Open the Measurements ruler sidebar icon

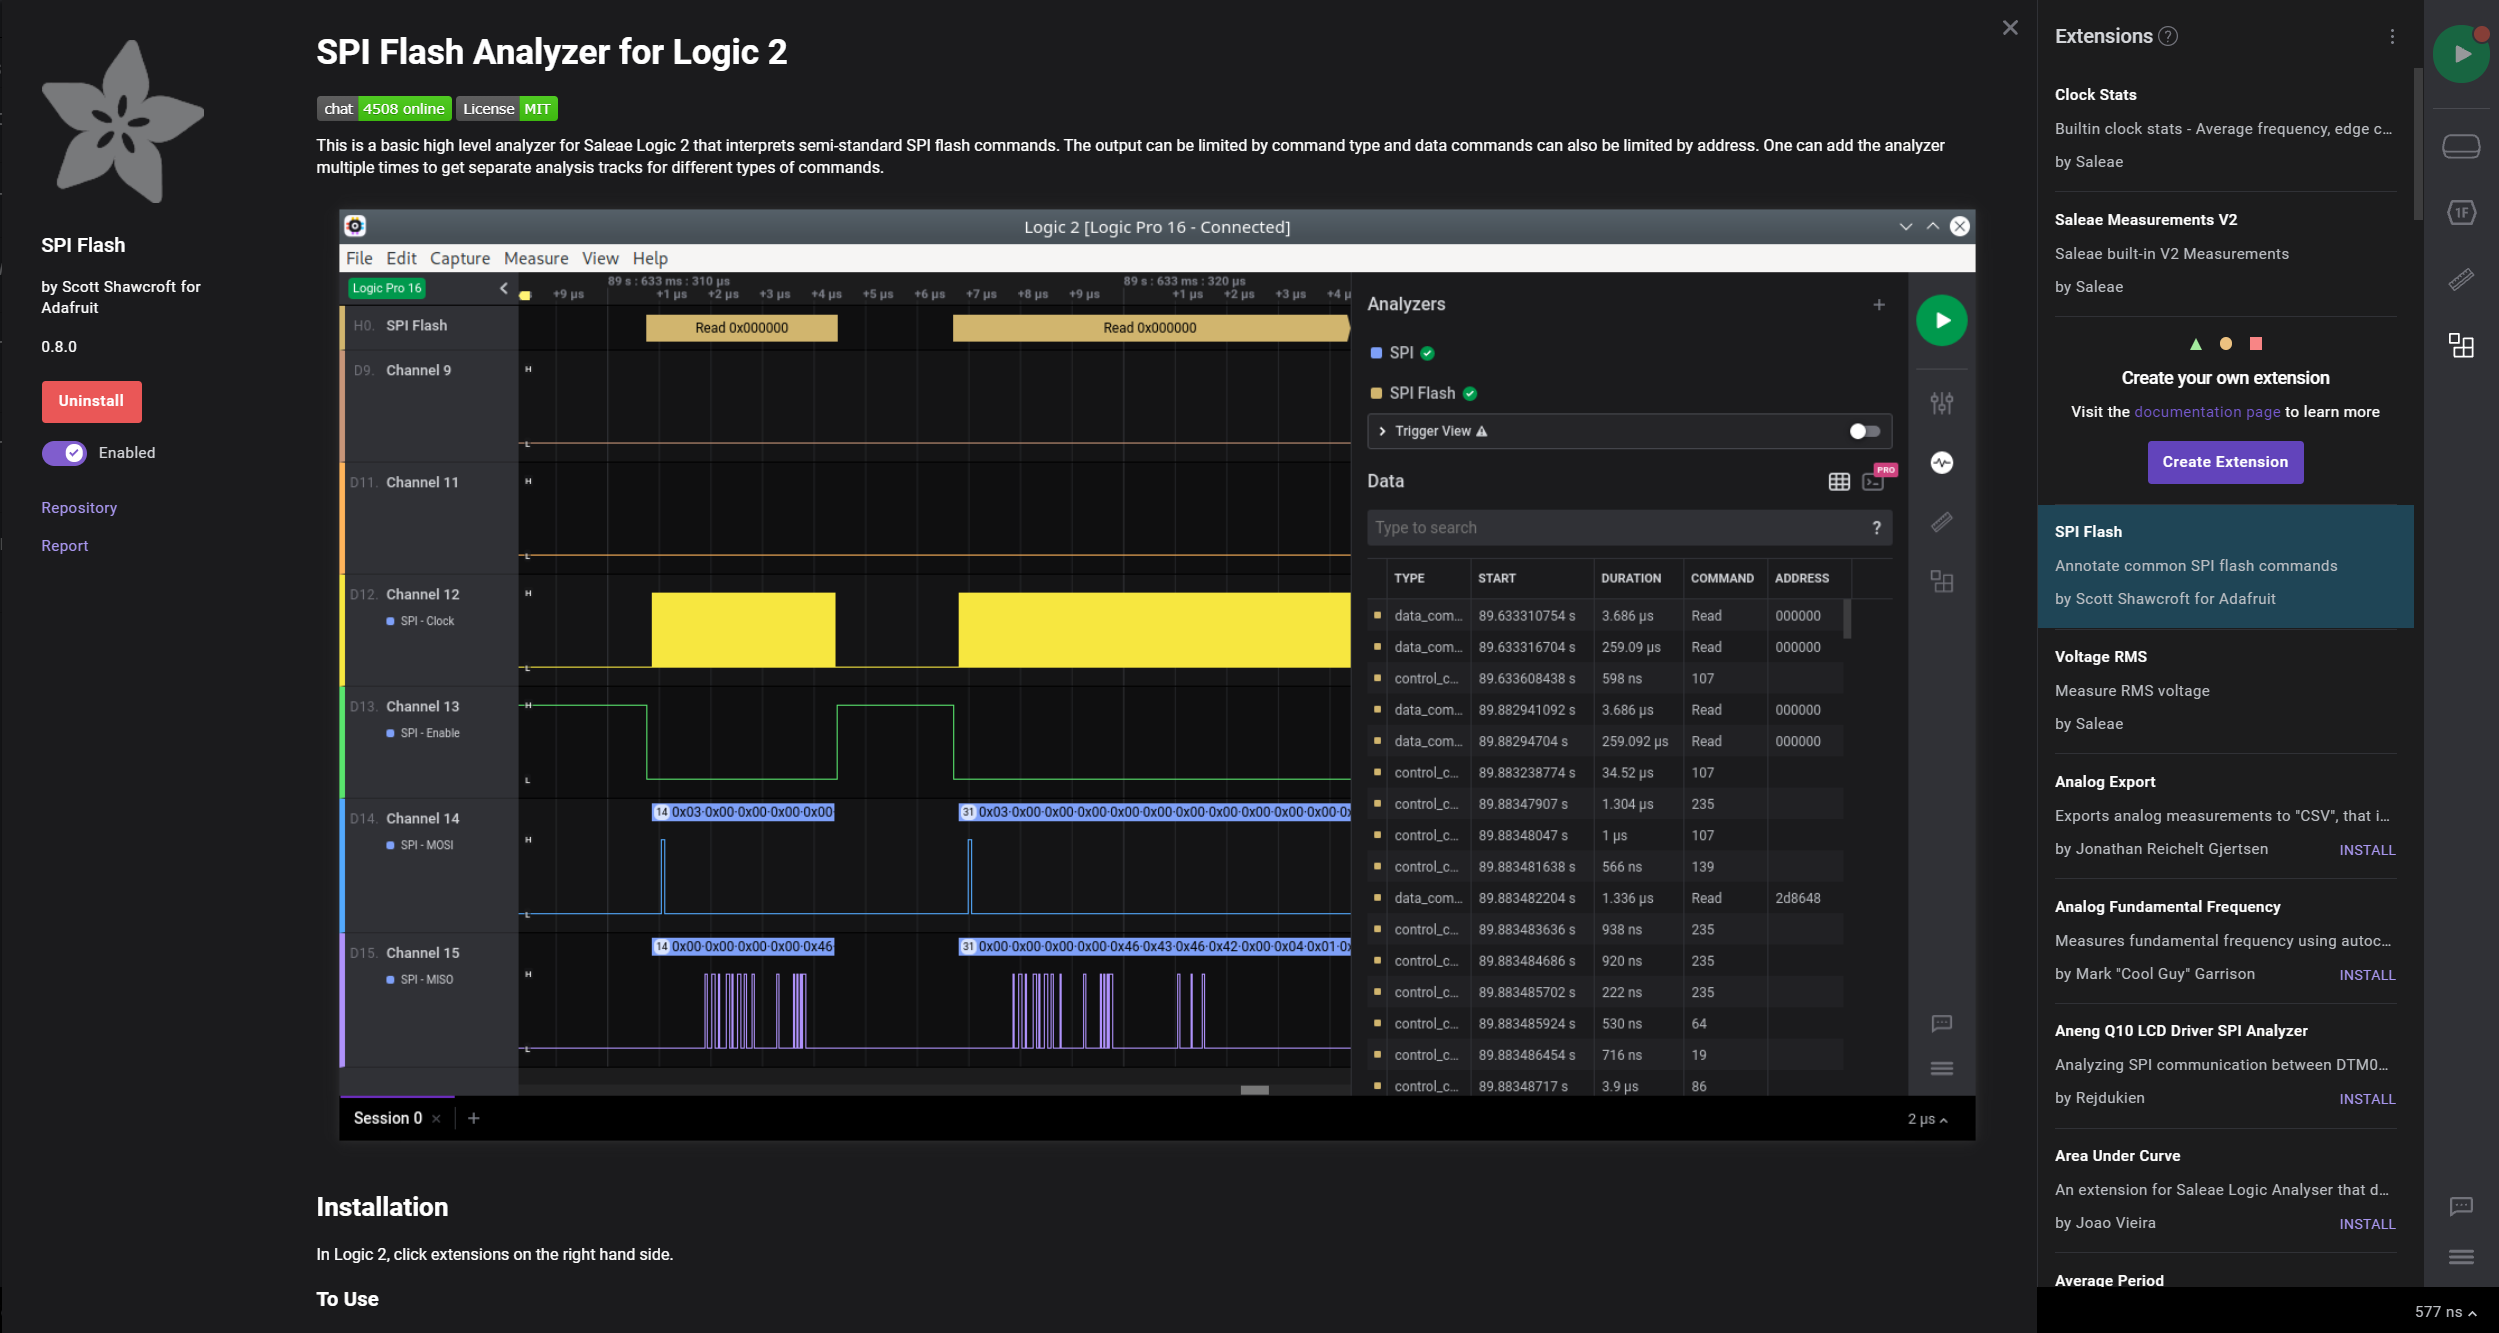pyautogui.click(x=2461, y=279)
